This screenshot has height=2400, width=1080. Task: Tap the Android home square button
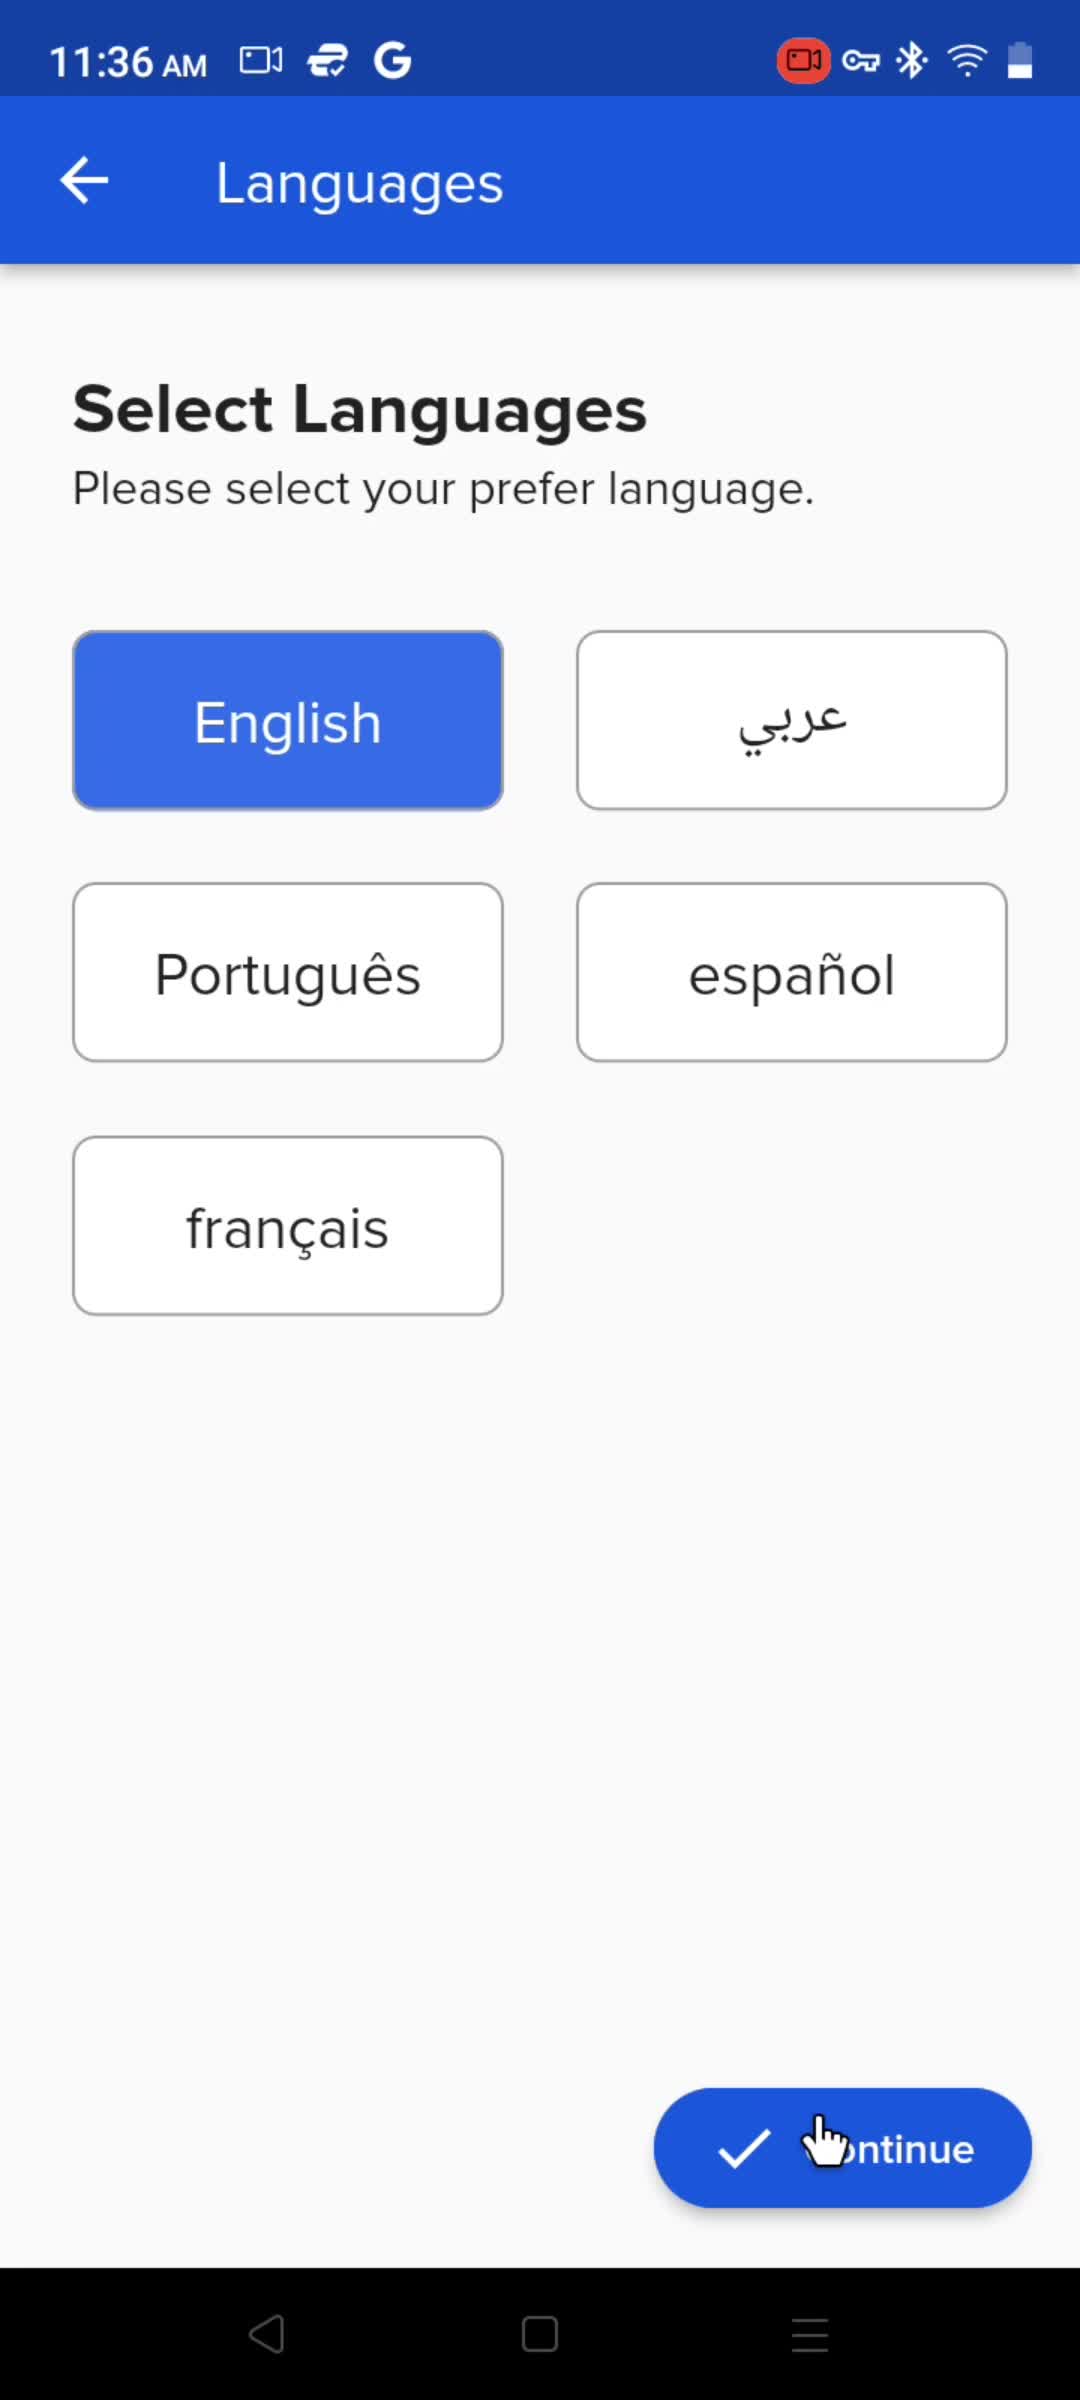(x=540, y=2334)
